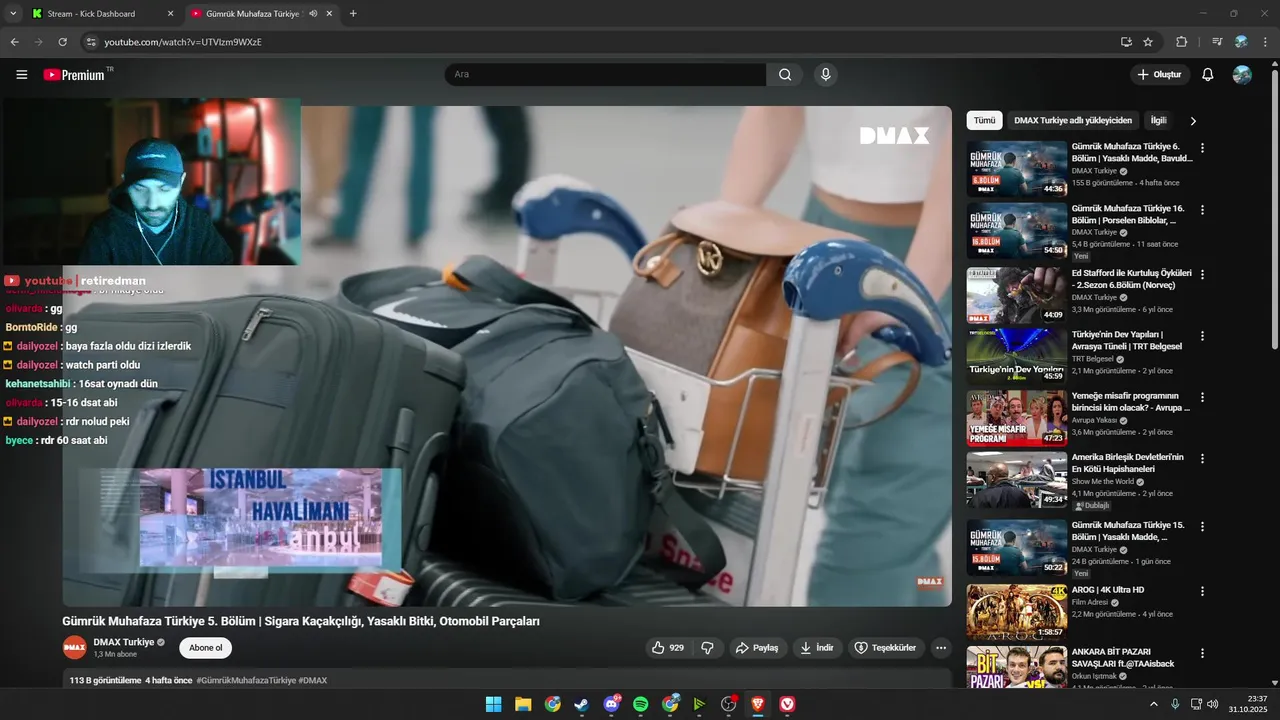This screenshot has height=720, width=1280.
Task: Click the YouTube search field
Action: point(606,74)
